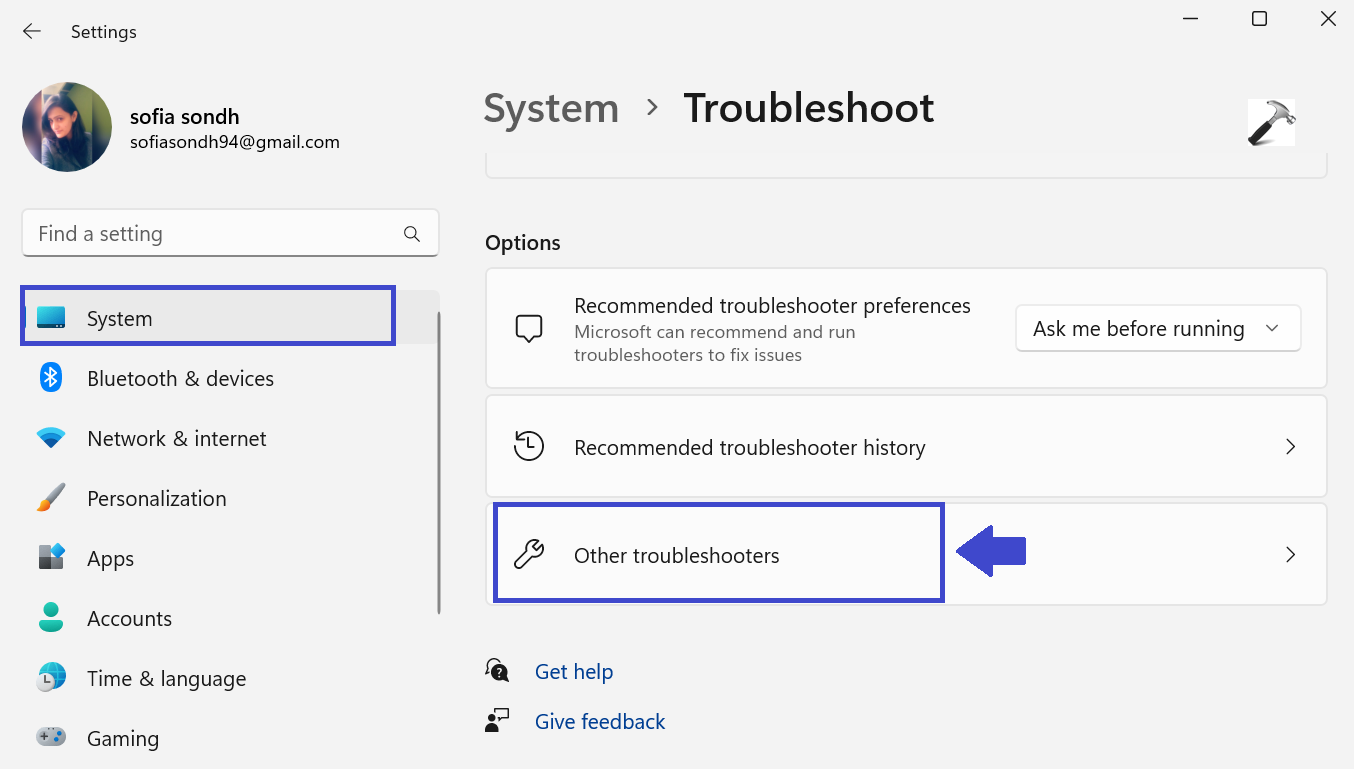Click the Network & internet wifi icon
This screenshot has width=1354, height=769.
tap(51, 438)
